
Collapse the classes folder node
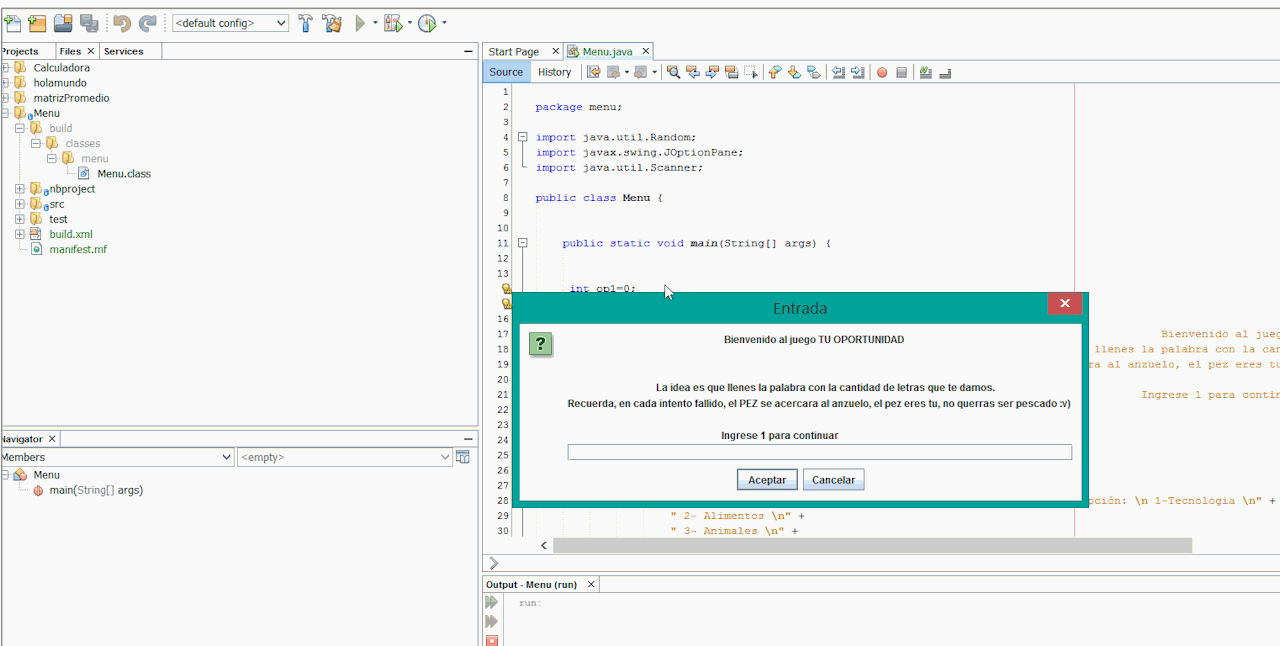(x=36, y=143)
